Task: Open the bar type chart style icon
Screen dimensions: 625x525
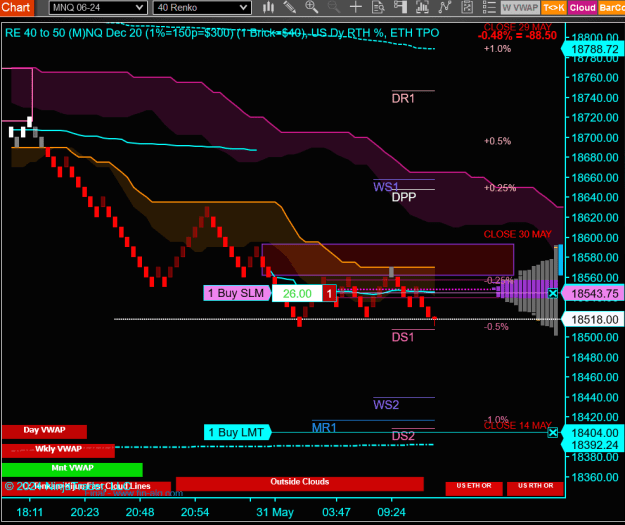Action: pyautogui.click(x=268, y=7)
